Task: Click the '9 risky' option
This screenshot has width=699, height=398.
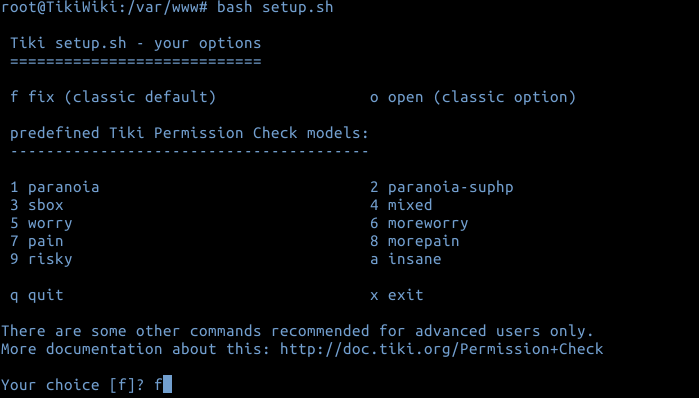Action: tap(41, 259)
